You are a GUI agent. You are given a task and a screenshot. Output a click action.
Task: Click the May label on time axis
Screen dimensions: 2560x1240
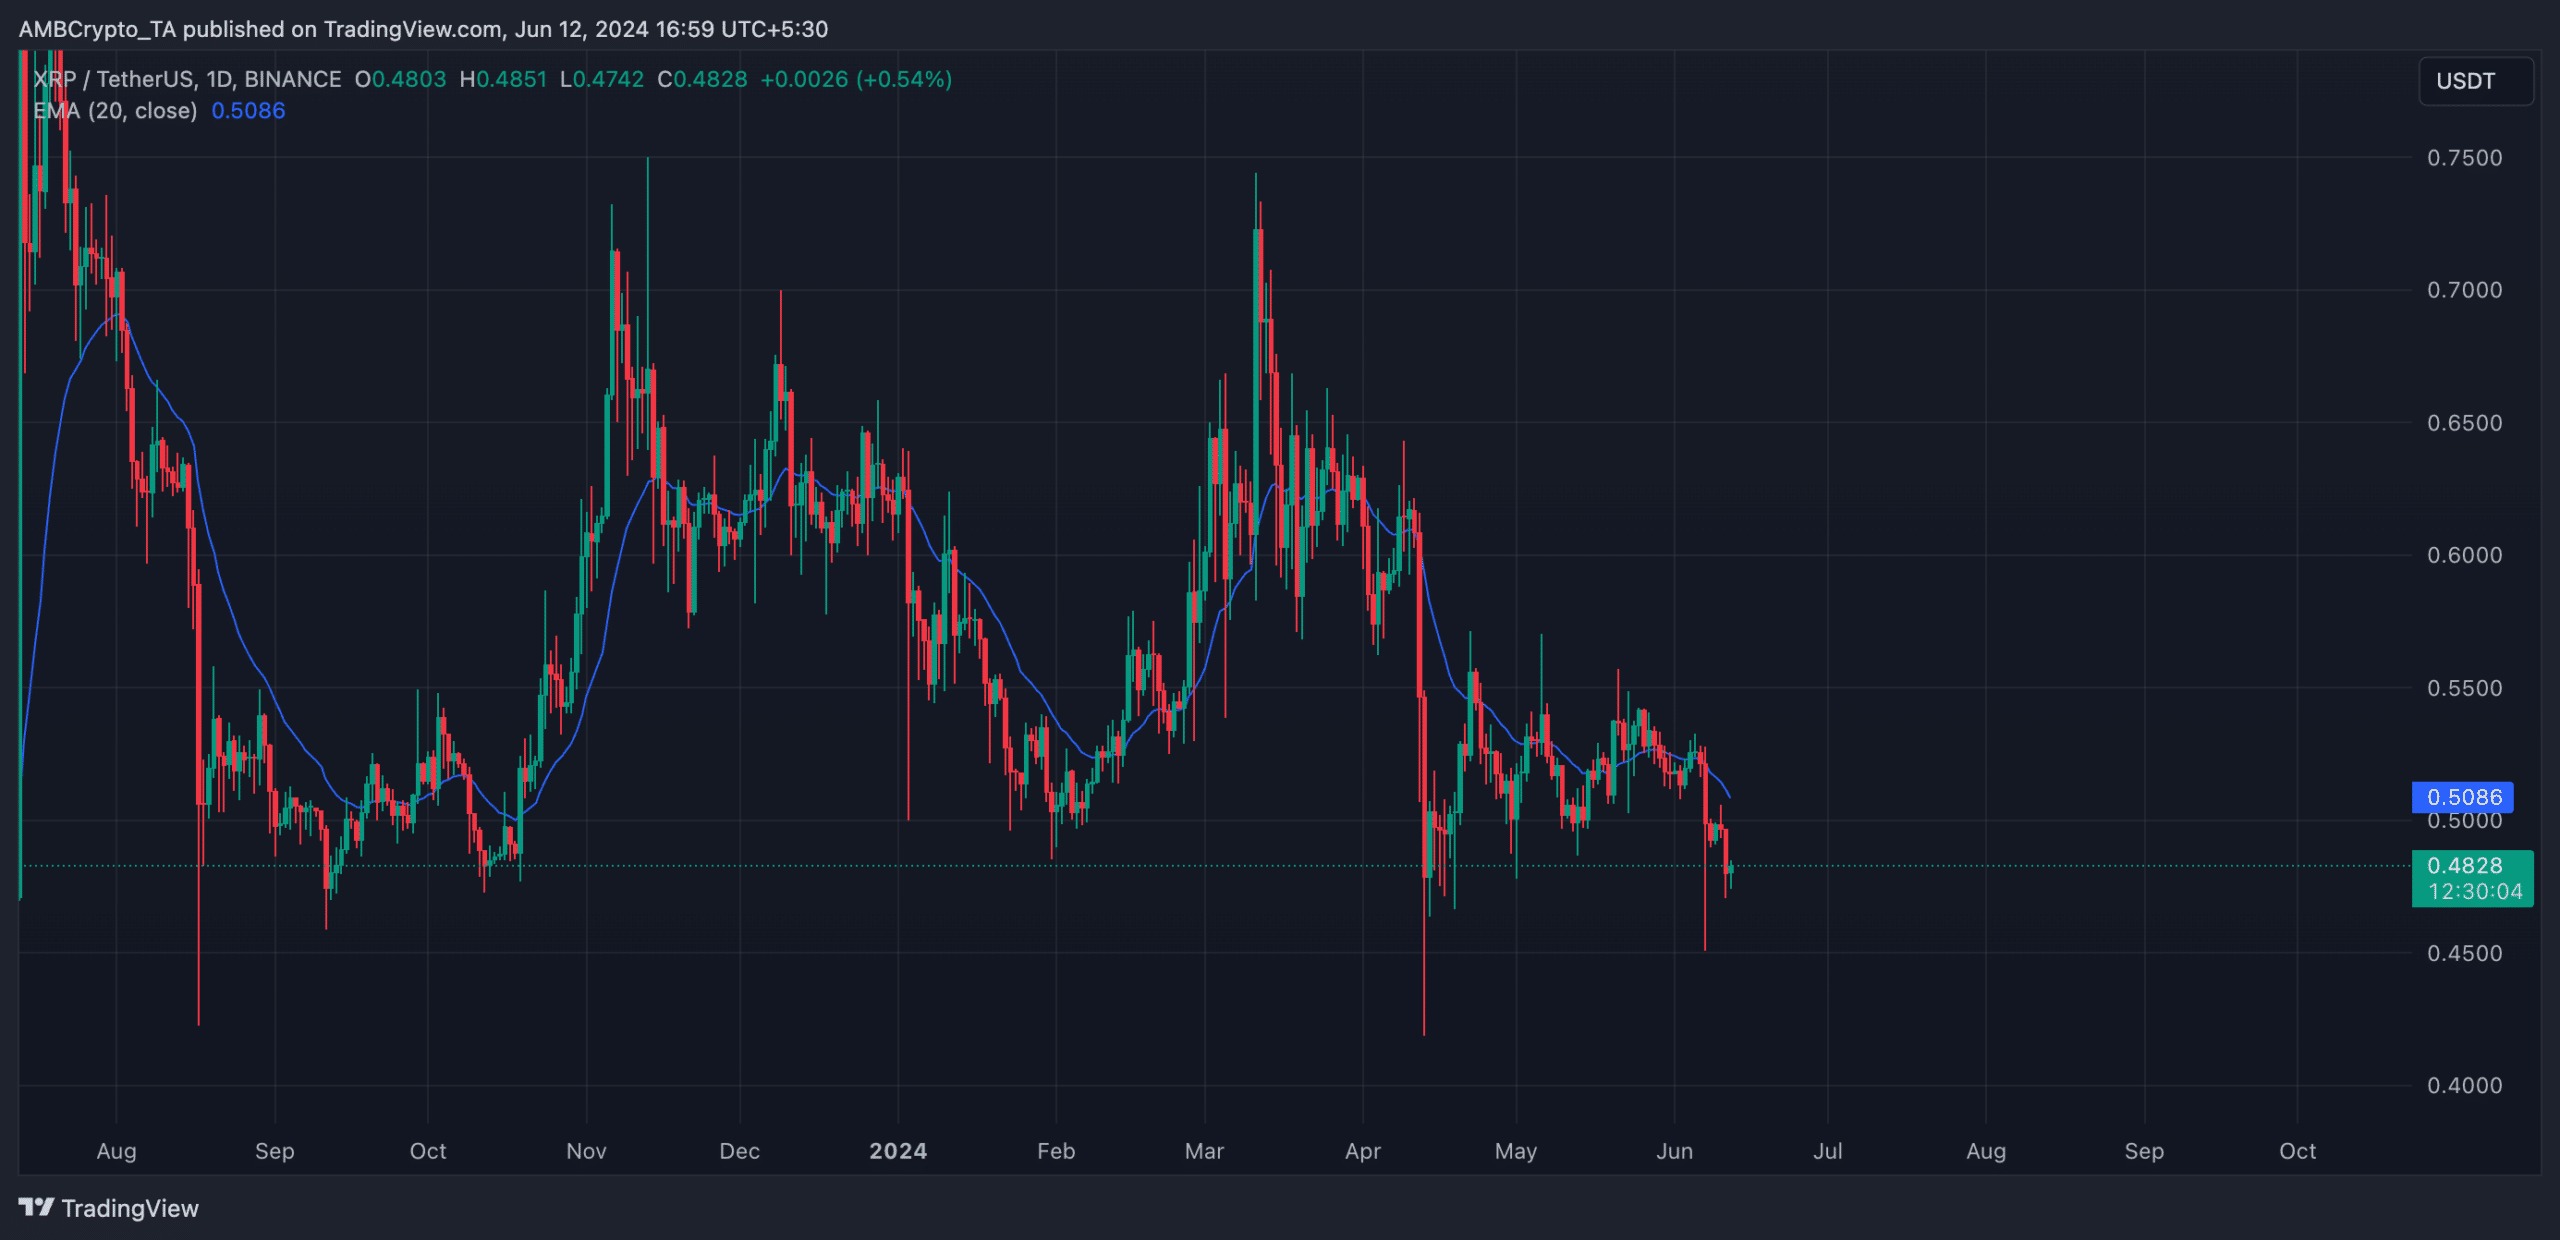[1516, 1151]
